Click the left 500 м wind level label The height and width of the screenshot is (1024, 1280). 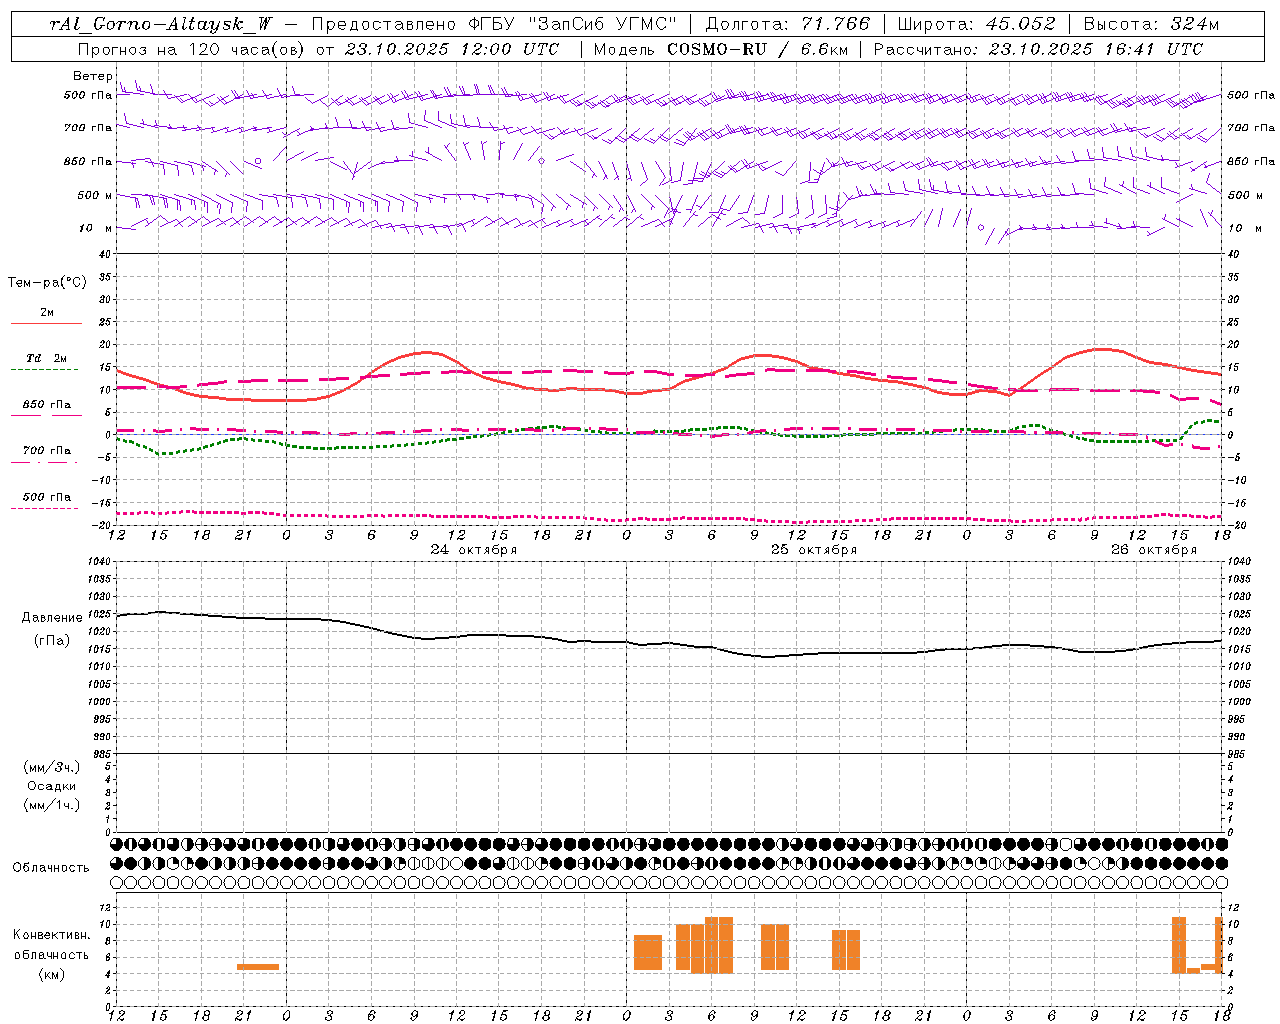click(x=95, y=195)
